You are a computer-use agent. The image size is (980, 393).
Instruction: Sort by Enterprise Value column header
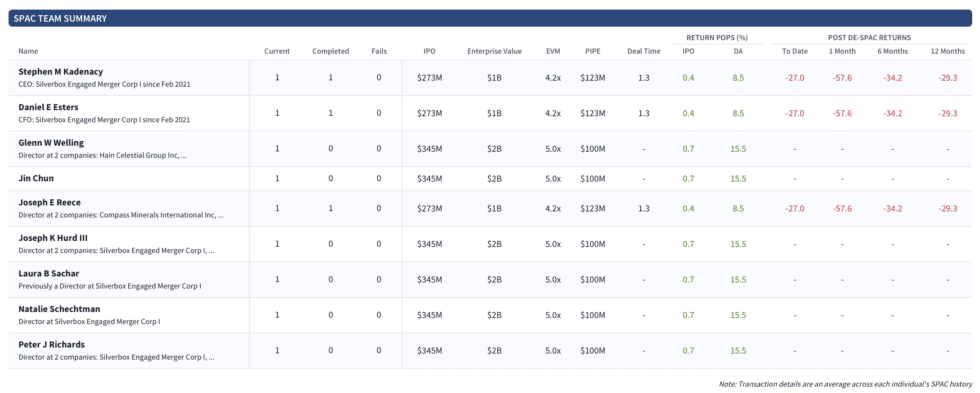pos(494,51)
